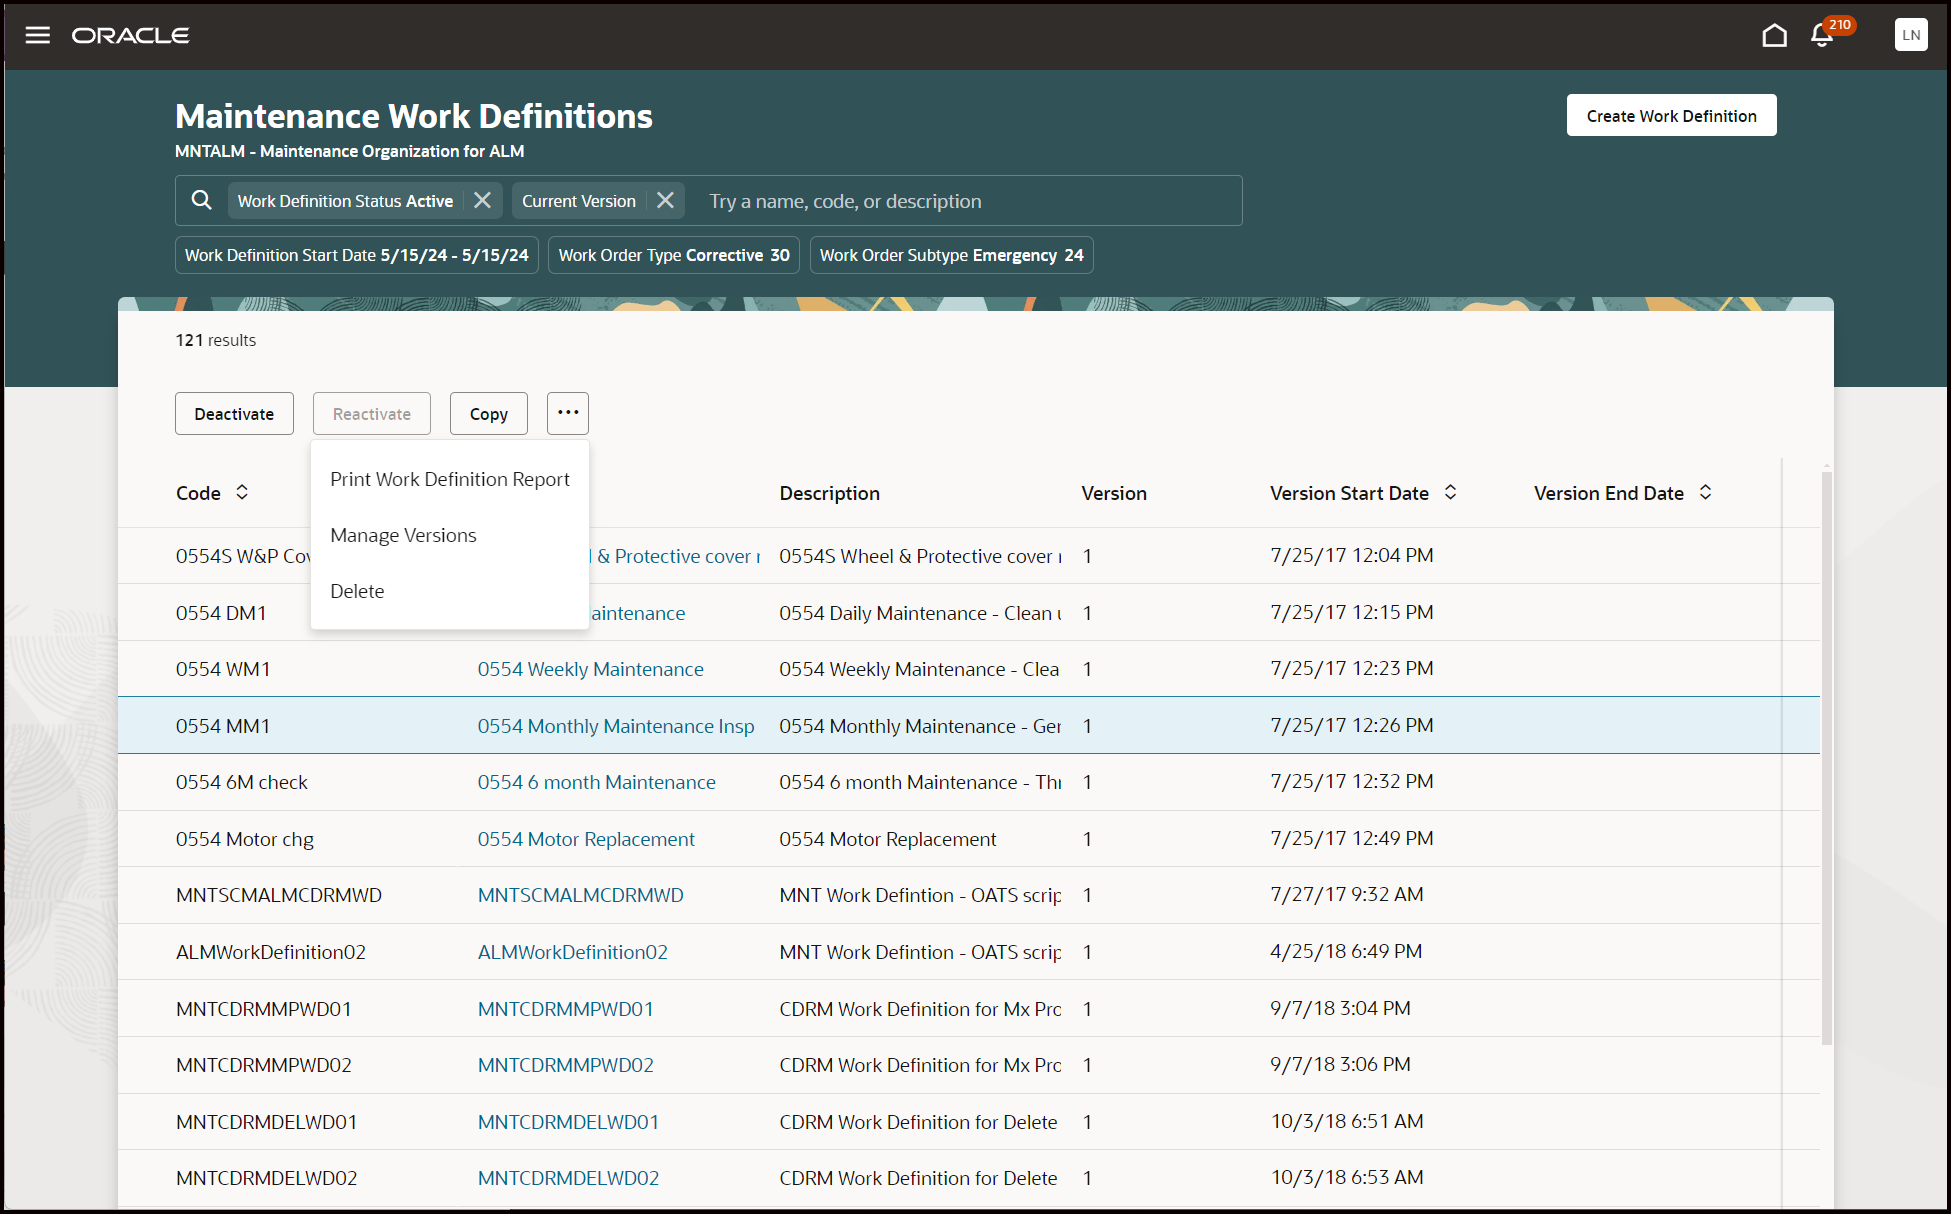
Task: Open 0554 Weekly Maintenance link
Action: 590,669
